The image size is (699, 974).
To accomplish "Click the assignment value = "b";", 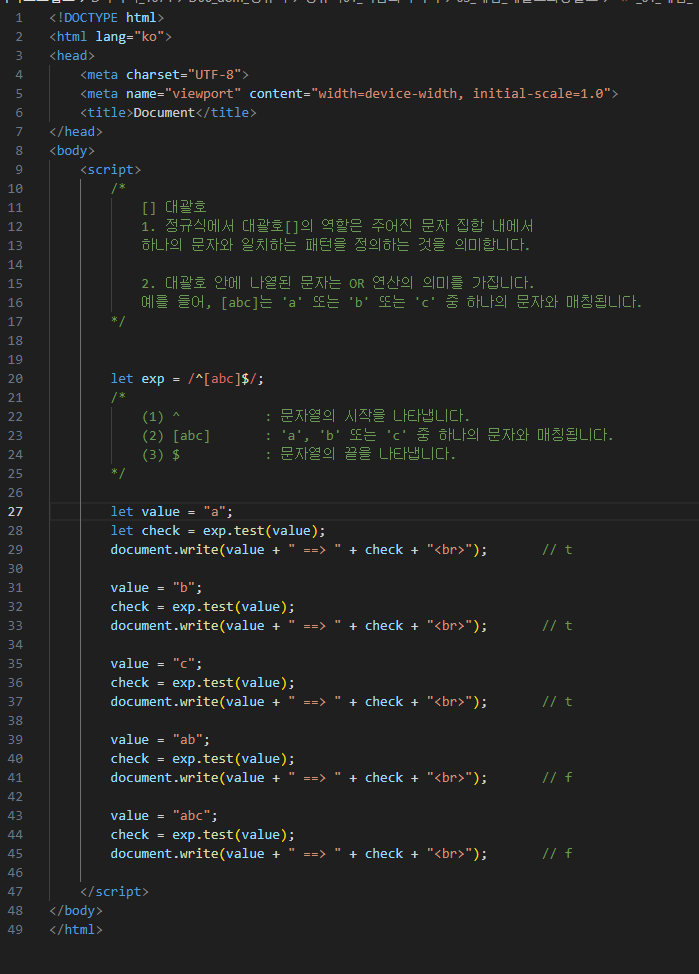I will [x=157, y=588].
